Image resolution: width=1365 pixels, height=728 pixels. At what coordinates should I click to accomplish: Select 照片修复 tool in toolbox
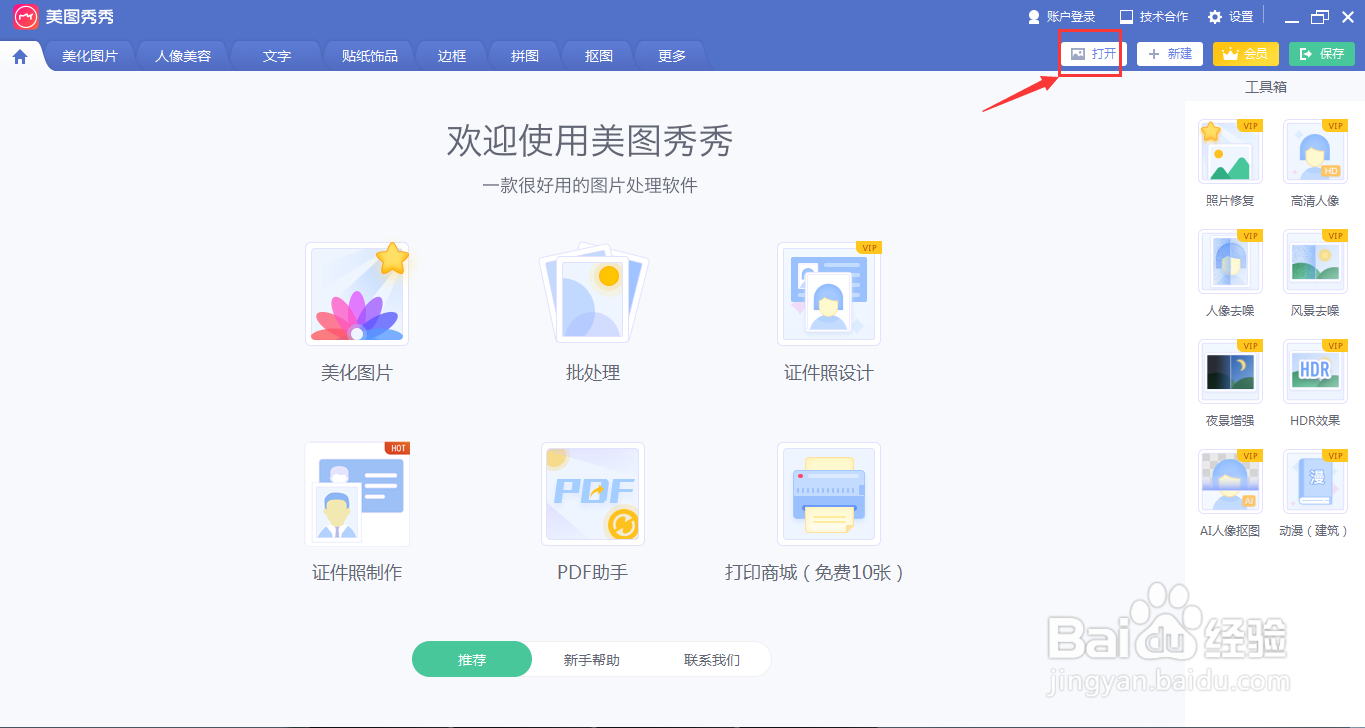pyautogui.click(x=1230, y=152)
